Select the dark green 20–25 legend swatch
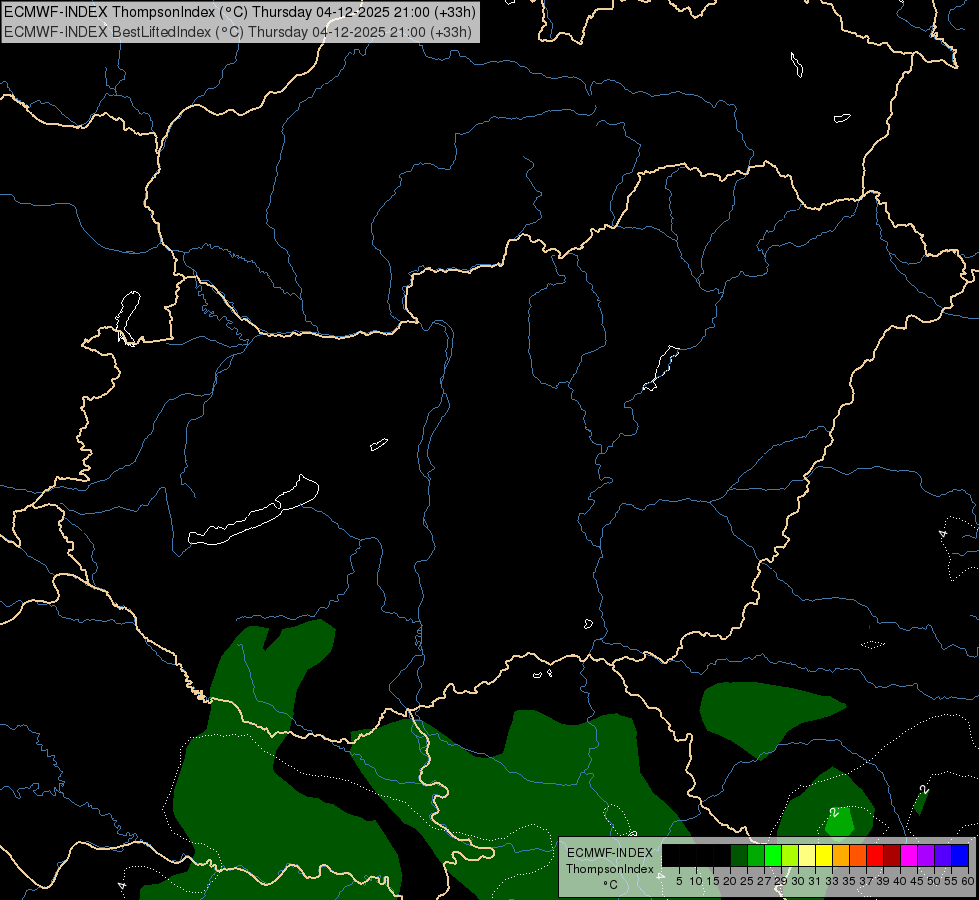979x900 pixels. click(x=739, y=855)
